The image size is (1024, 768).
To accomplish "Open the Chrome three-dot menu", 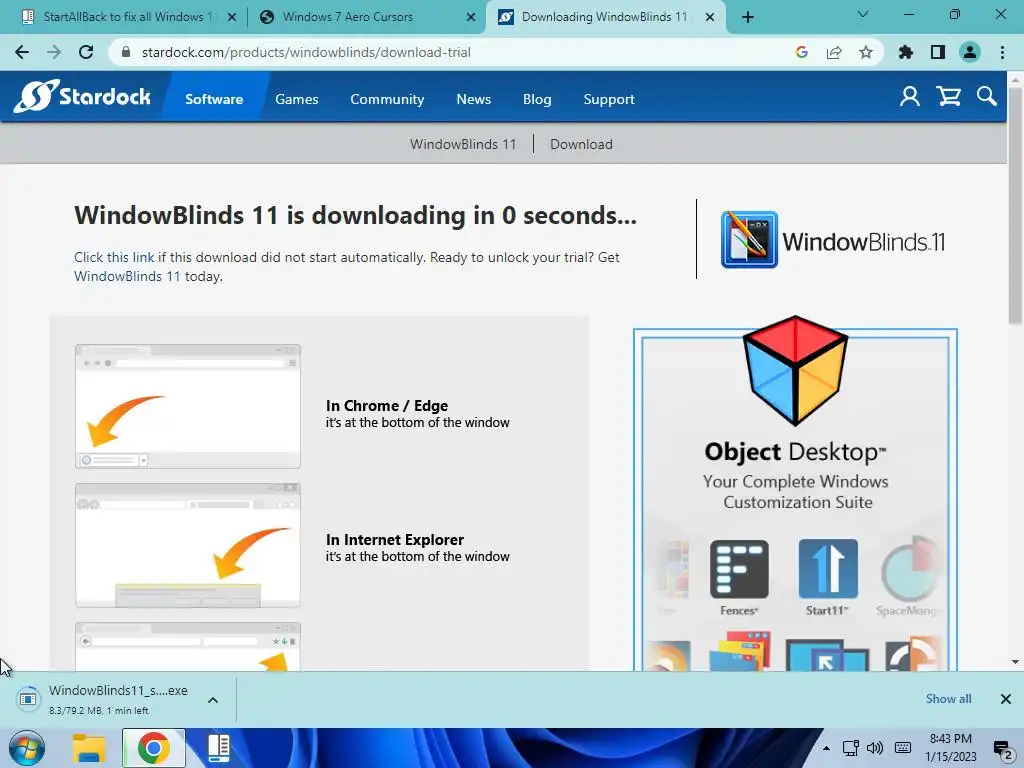I will tap(1002, 52).
